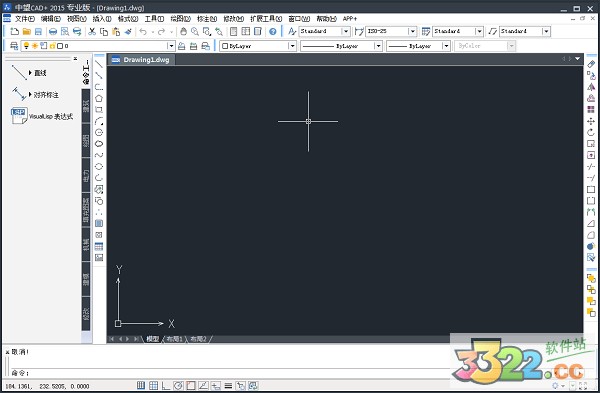The image size is (600, 393).
Task: Select the Erase tool in modify toolbar
Action: click(x=591, y=64)
